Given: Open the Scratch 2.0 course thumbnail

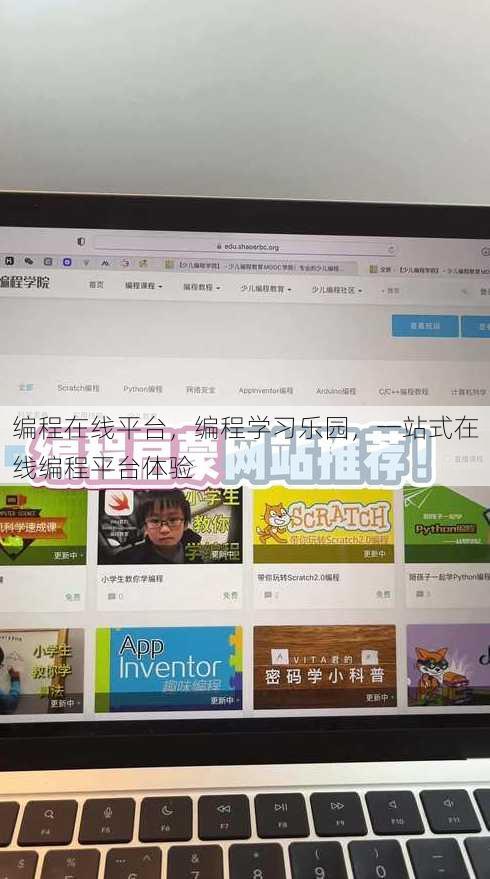Looking at the screenshot, I should coord(323,524).
